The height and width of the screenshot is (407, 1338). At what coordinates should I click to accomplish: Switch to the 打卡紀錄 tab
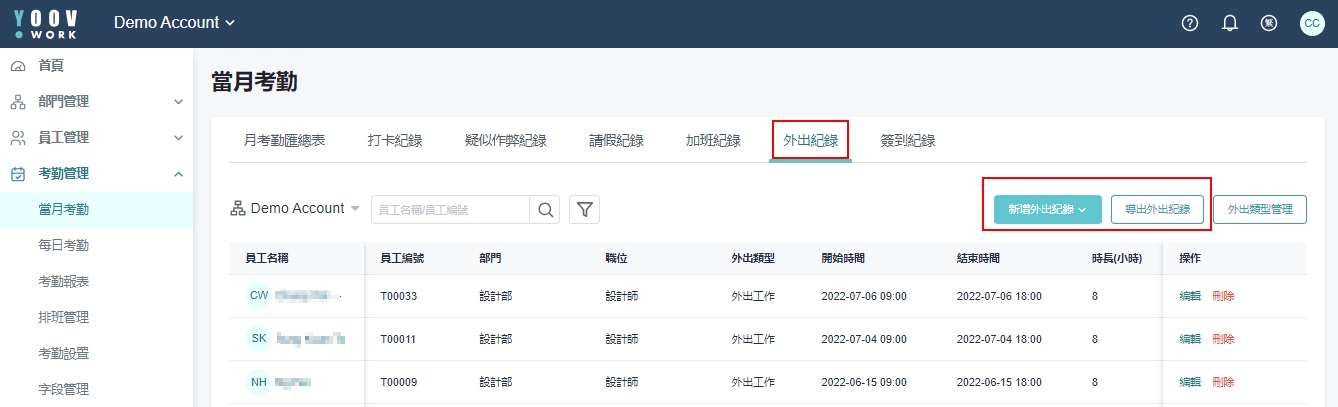coord(395,140)
